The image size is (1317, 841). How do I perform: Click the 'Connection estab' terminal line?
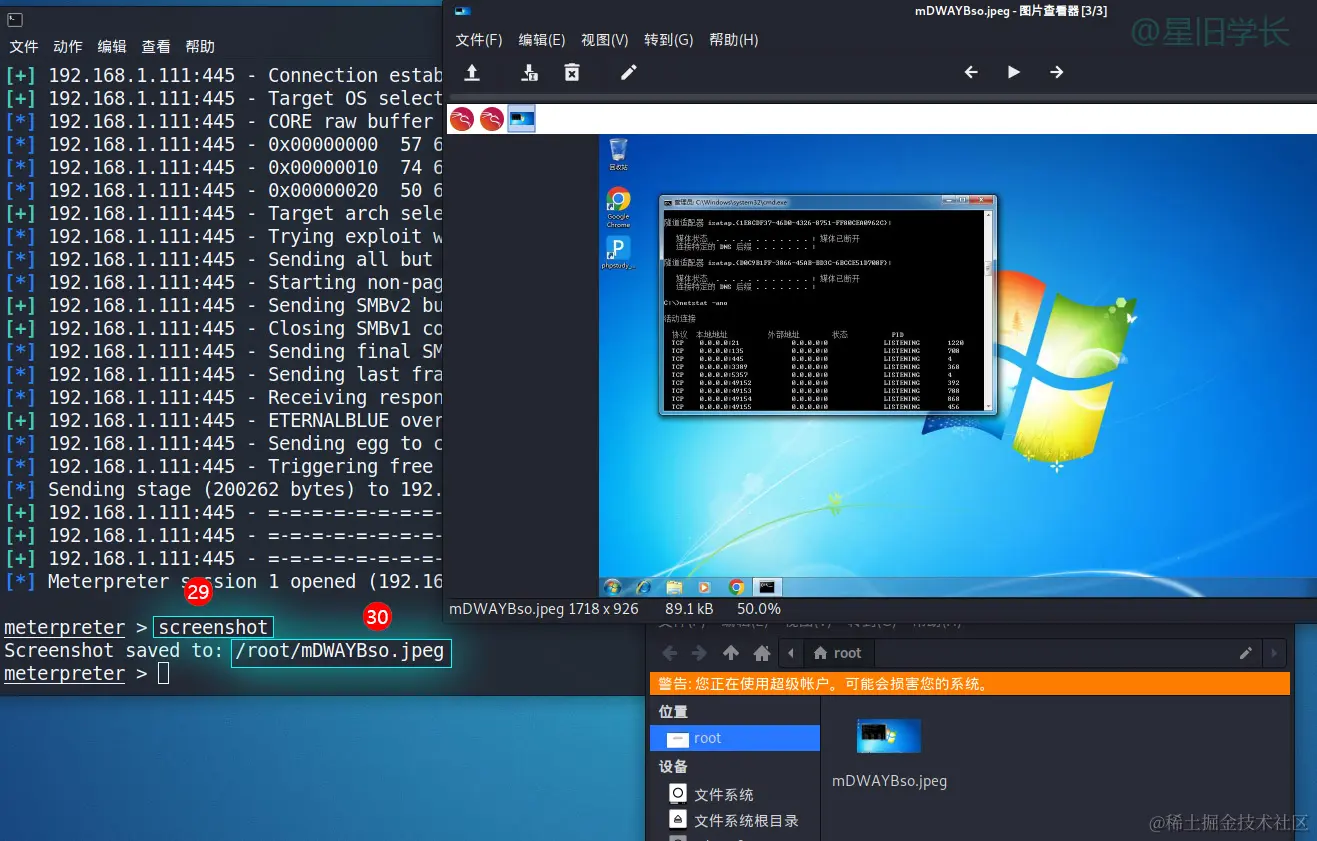point(224,75)
